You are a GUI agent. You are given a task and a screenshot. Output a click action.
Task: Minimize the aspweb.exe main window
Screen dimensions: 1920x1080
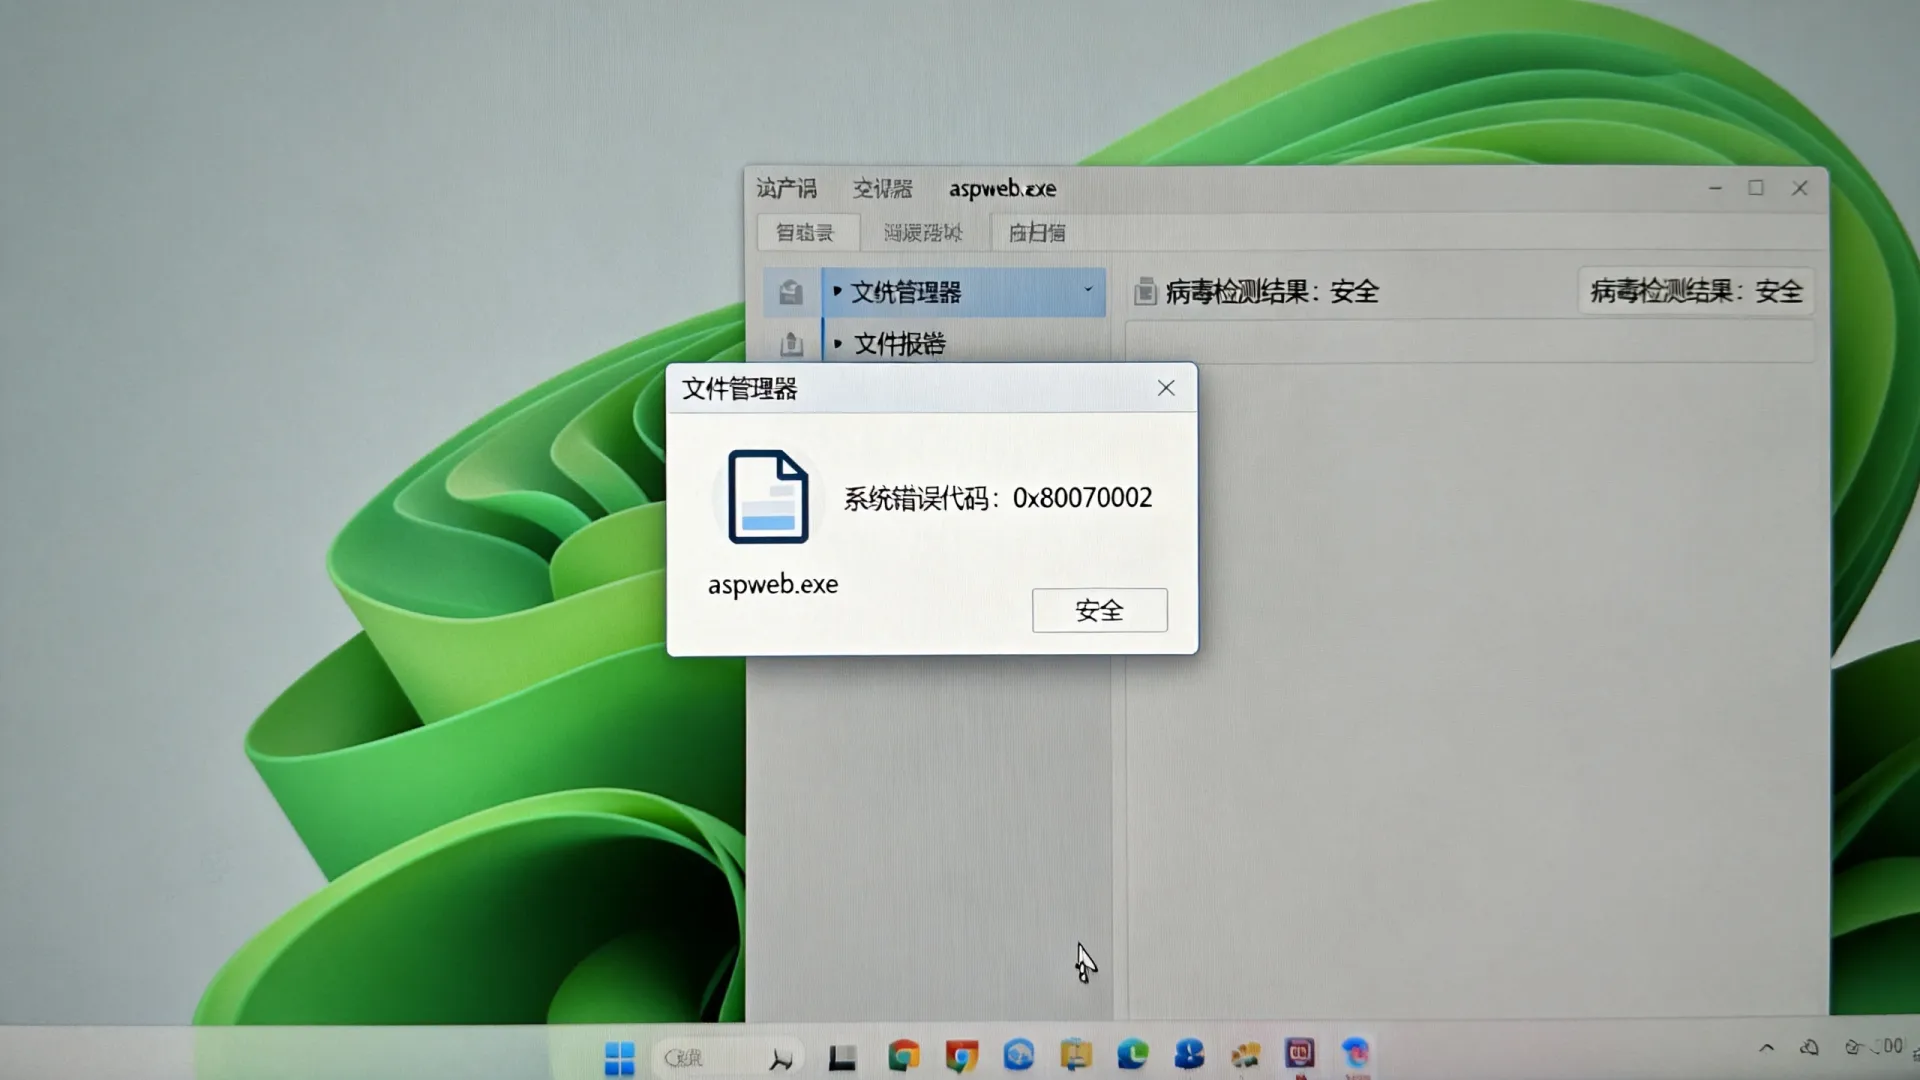tap(1715, 188)
